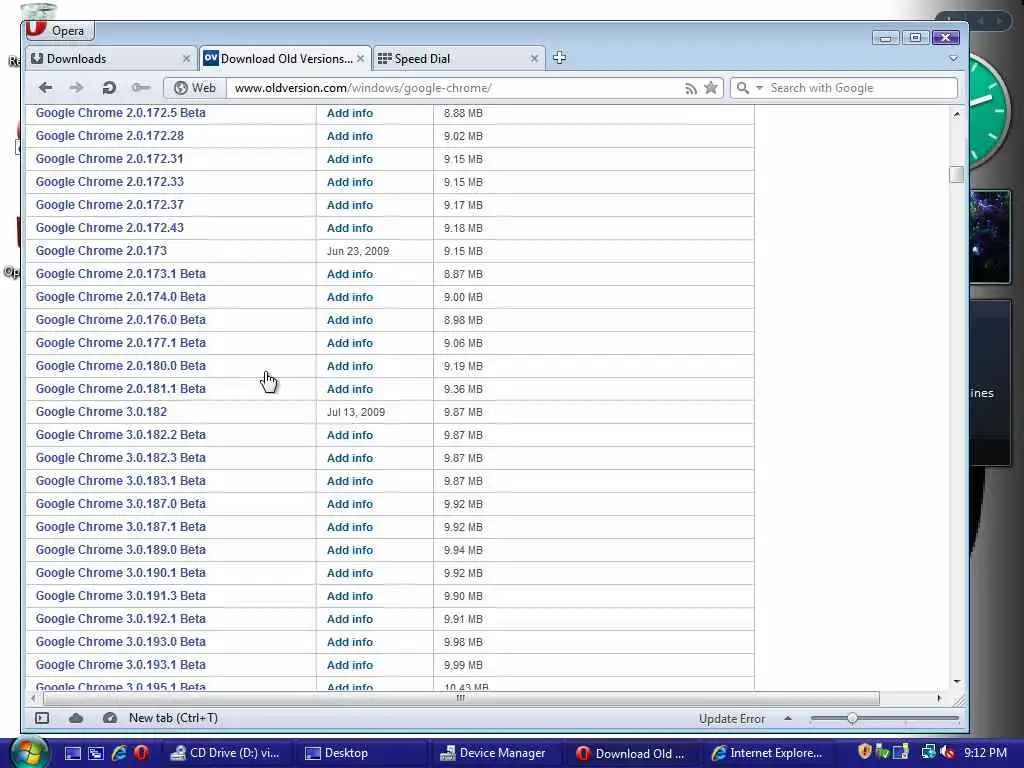Switch to Internet Explorer taskbar button

pos(767,753)
